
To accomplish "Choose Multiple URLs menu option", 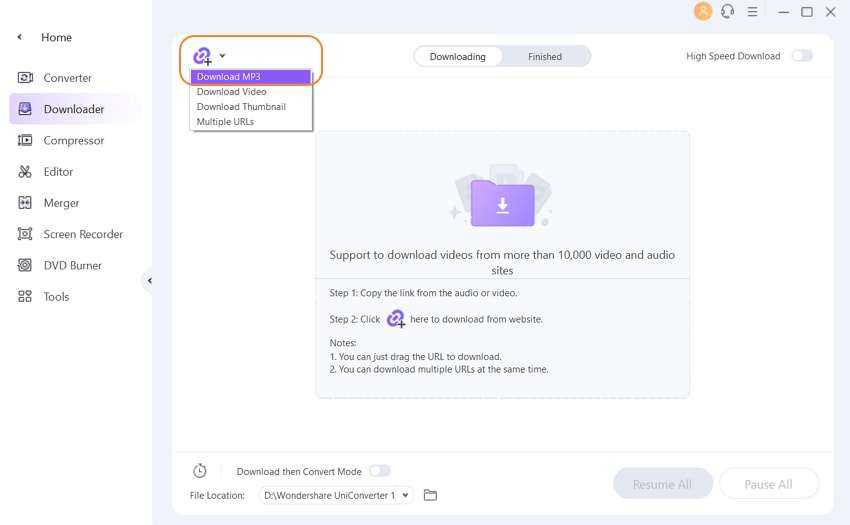I will pos(225,122).
